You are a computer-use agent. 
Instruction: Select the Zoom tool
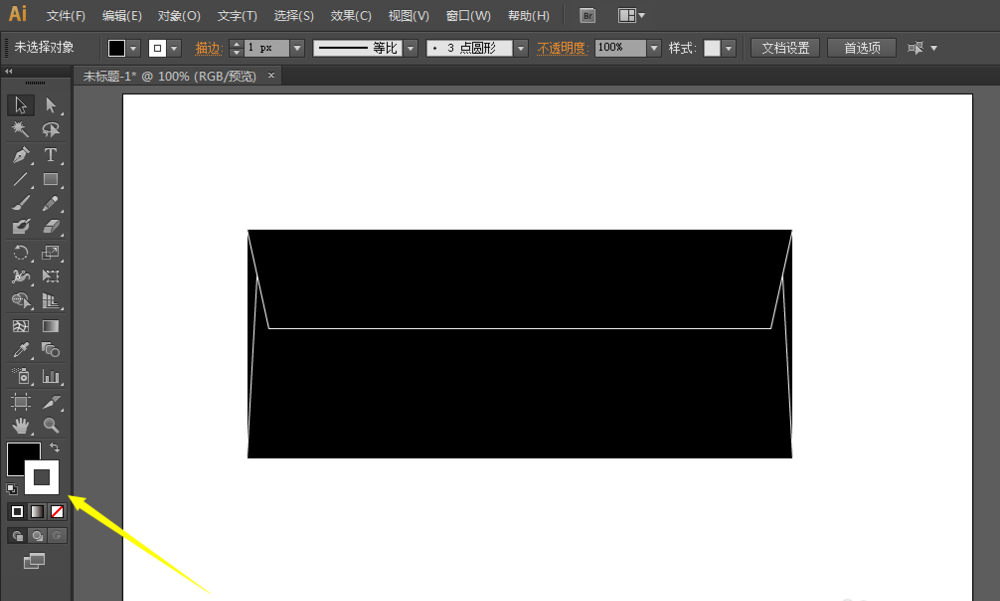50,426
